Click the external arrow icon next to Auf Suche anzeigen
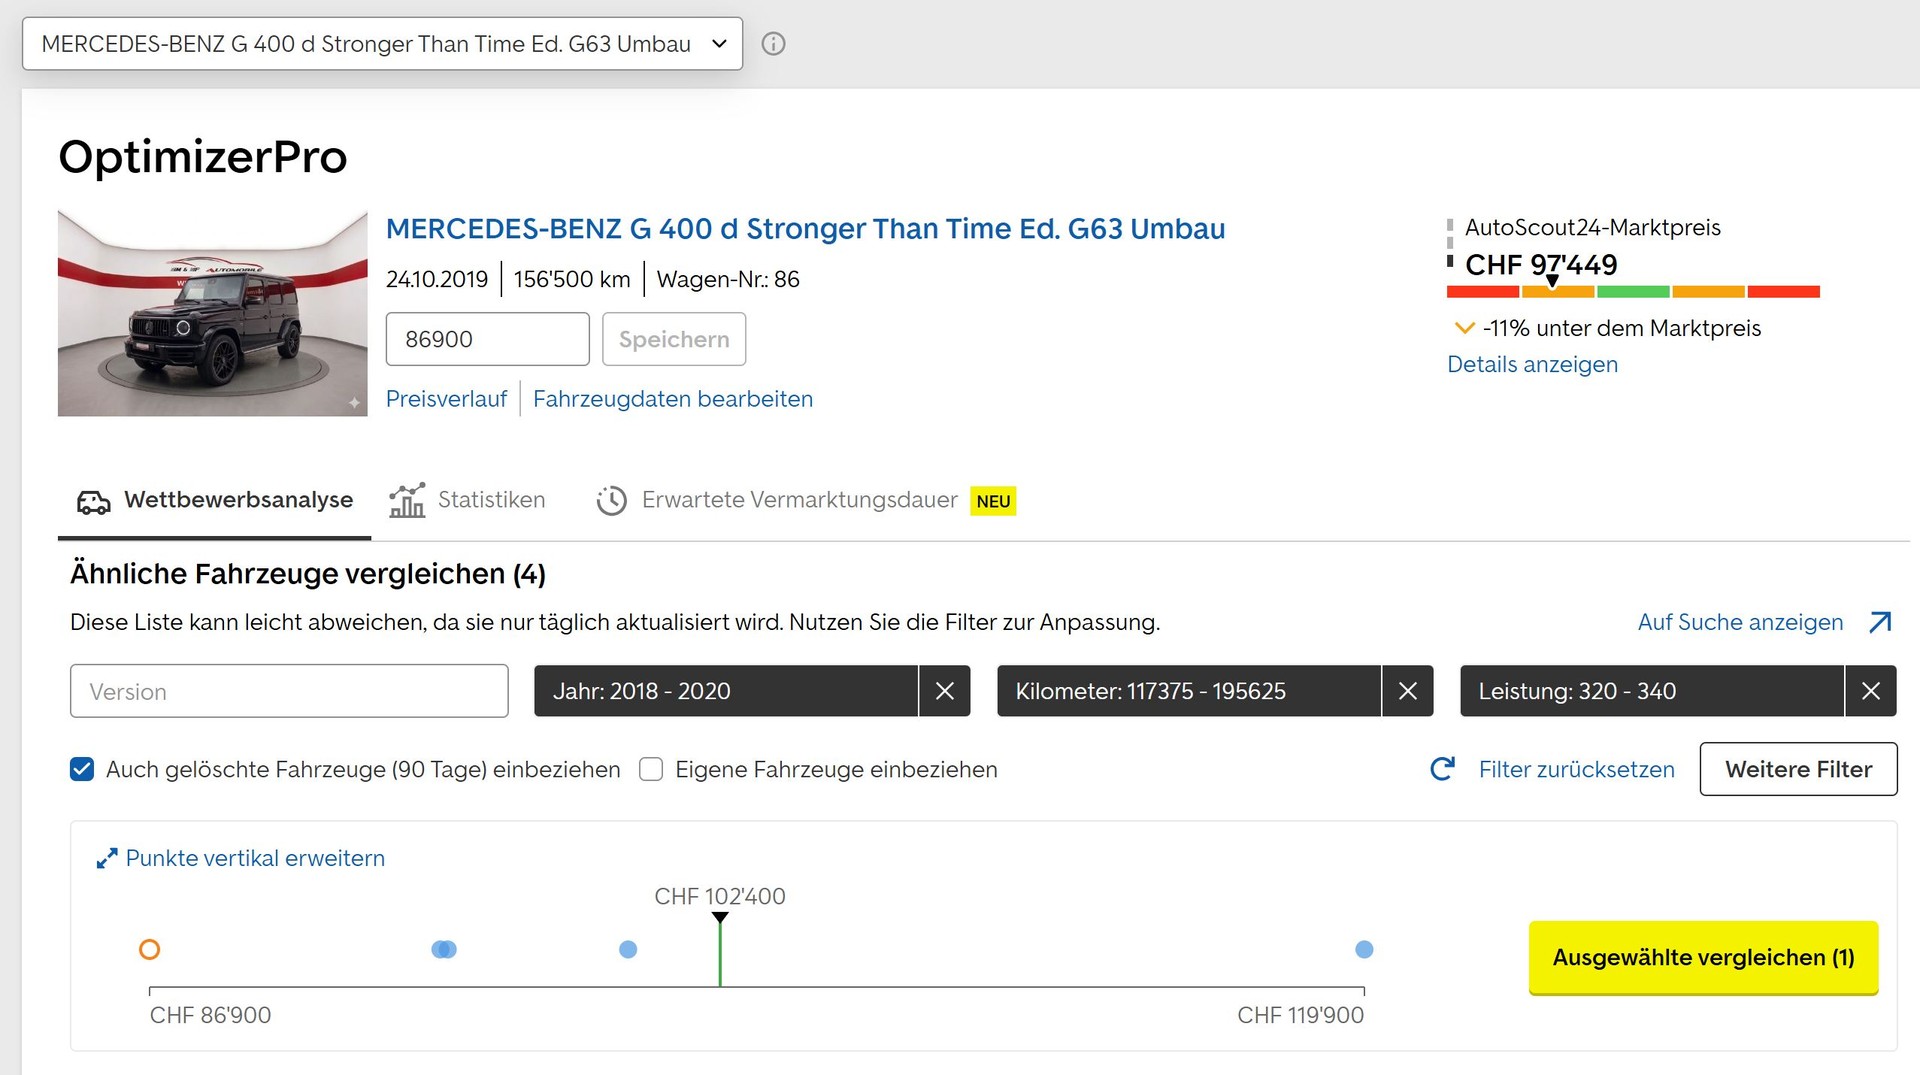 click(x=1880, y=622)
